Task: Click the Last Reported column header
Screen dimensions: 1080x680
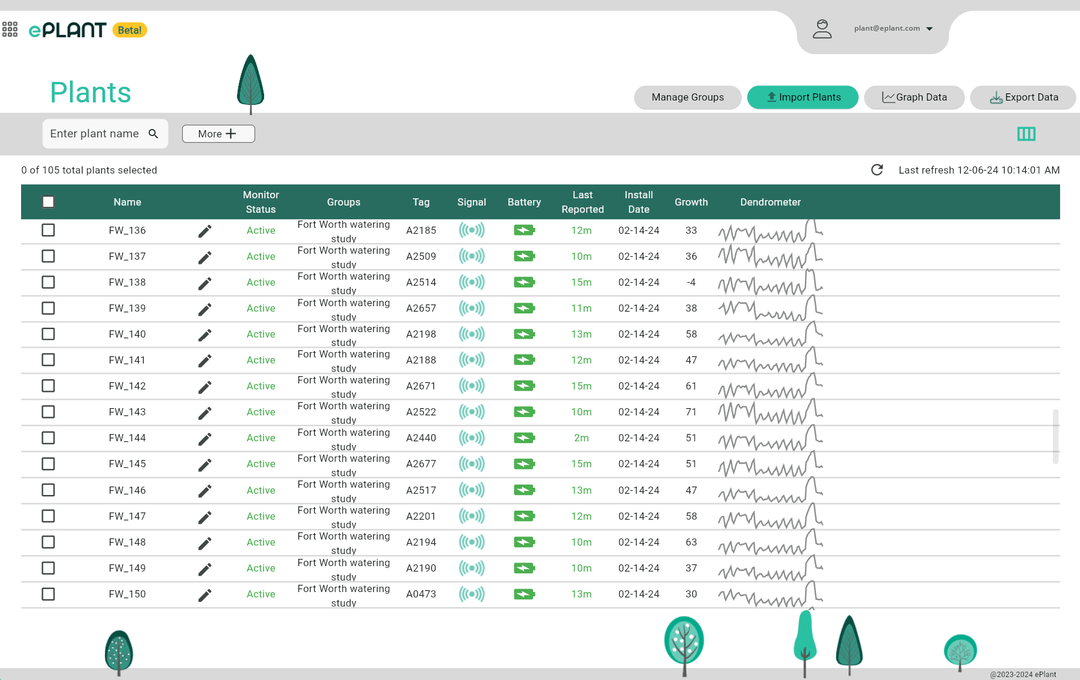Action: (x=583, y=201)
